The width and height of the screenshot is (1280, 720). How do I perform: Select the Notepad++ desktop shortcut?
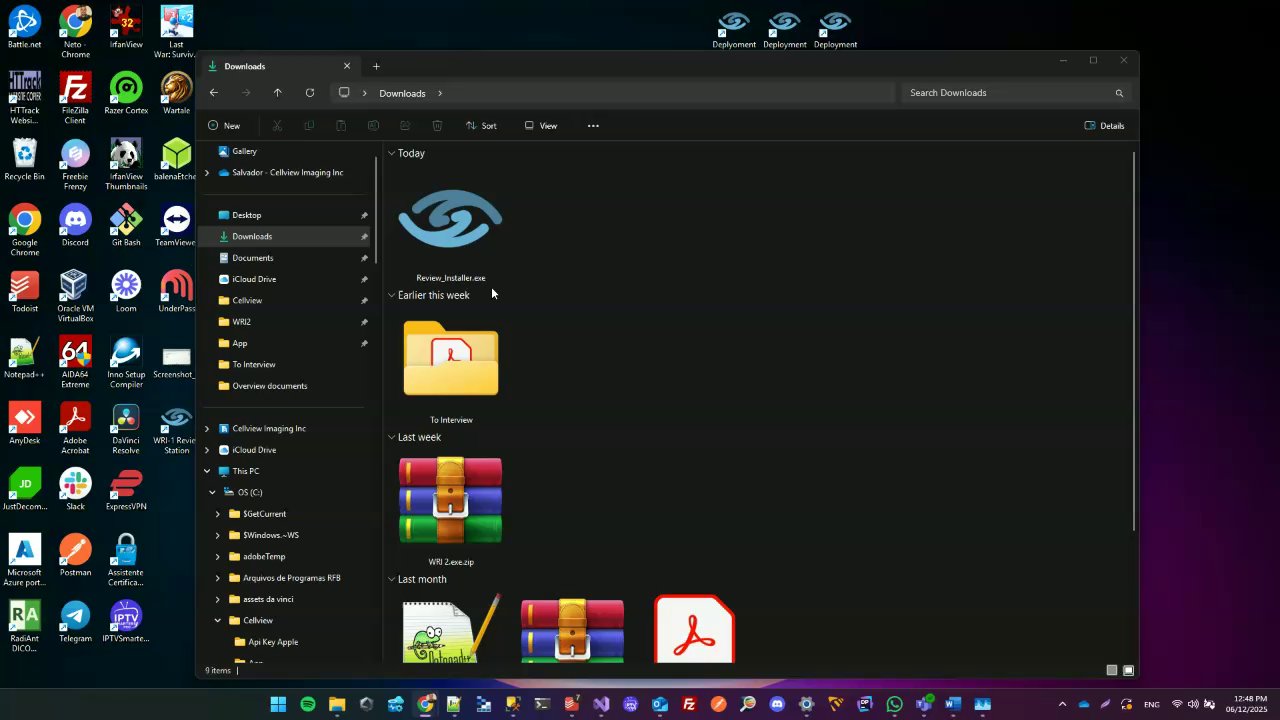click(x=25, y=358)
